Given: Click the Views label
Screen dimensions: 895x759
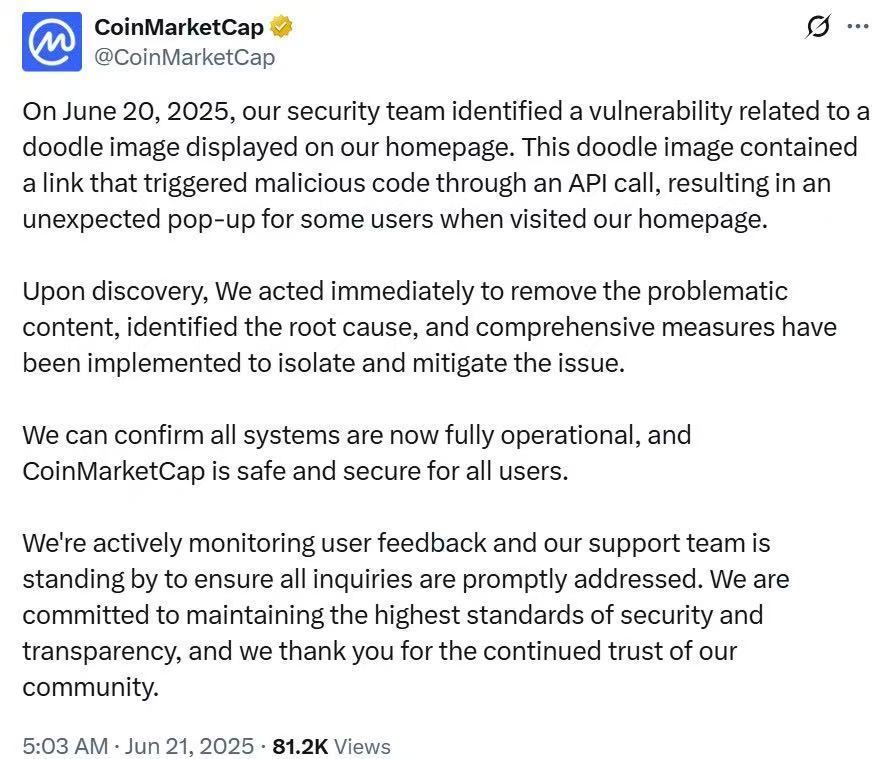Looking at the screenshot, I should pyautogui.click(x=362, y=746).
